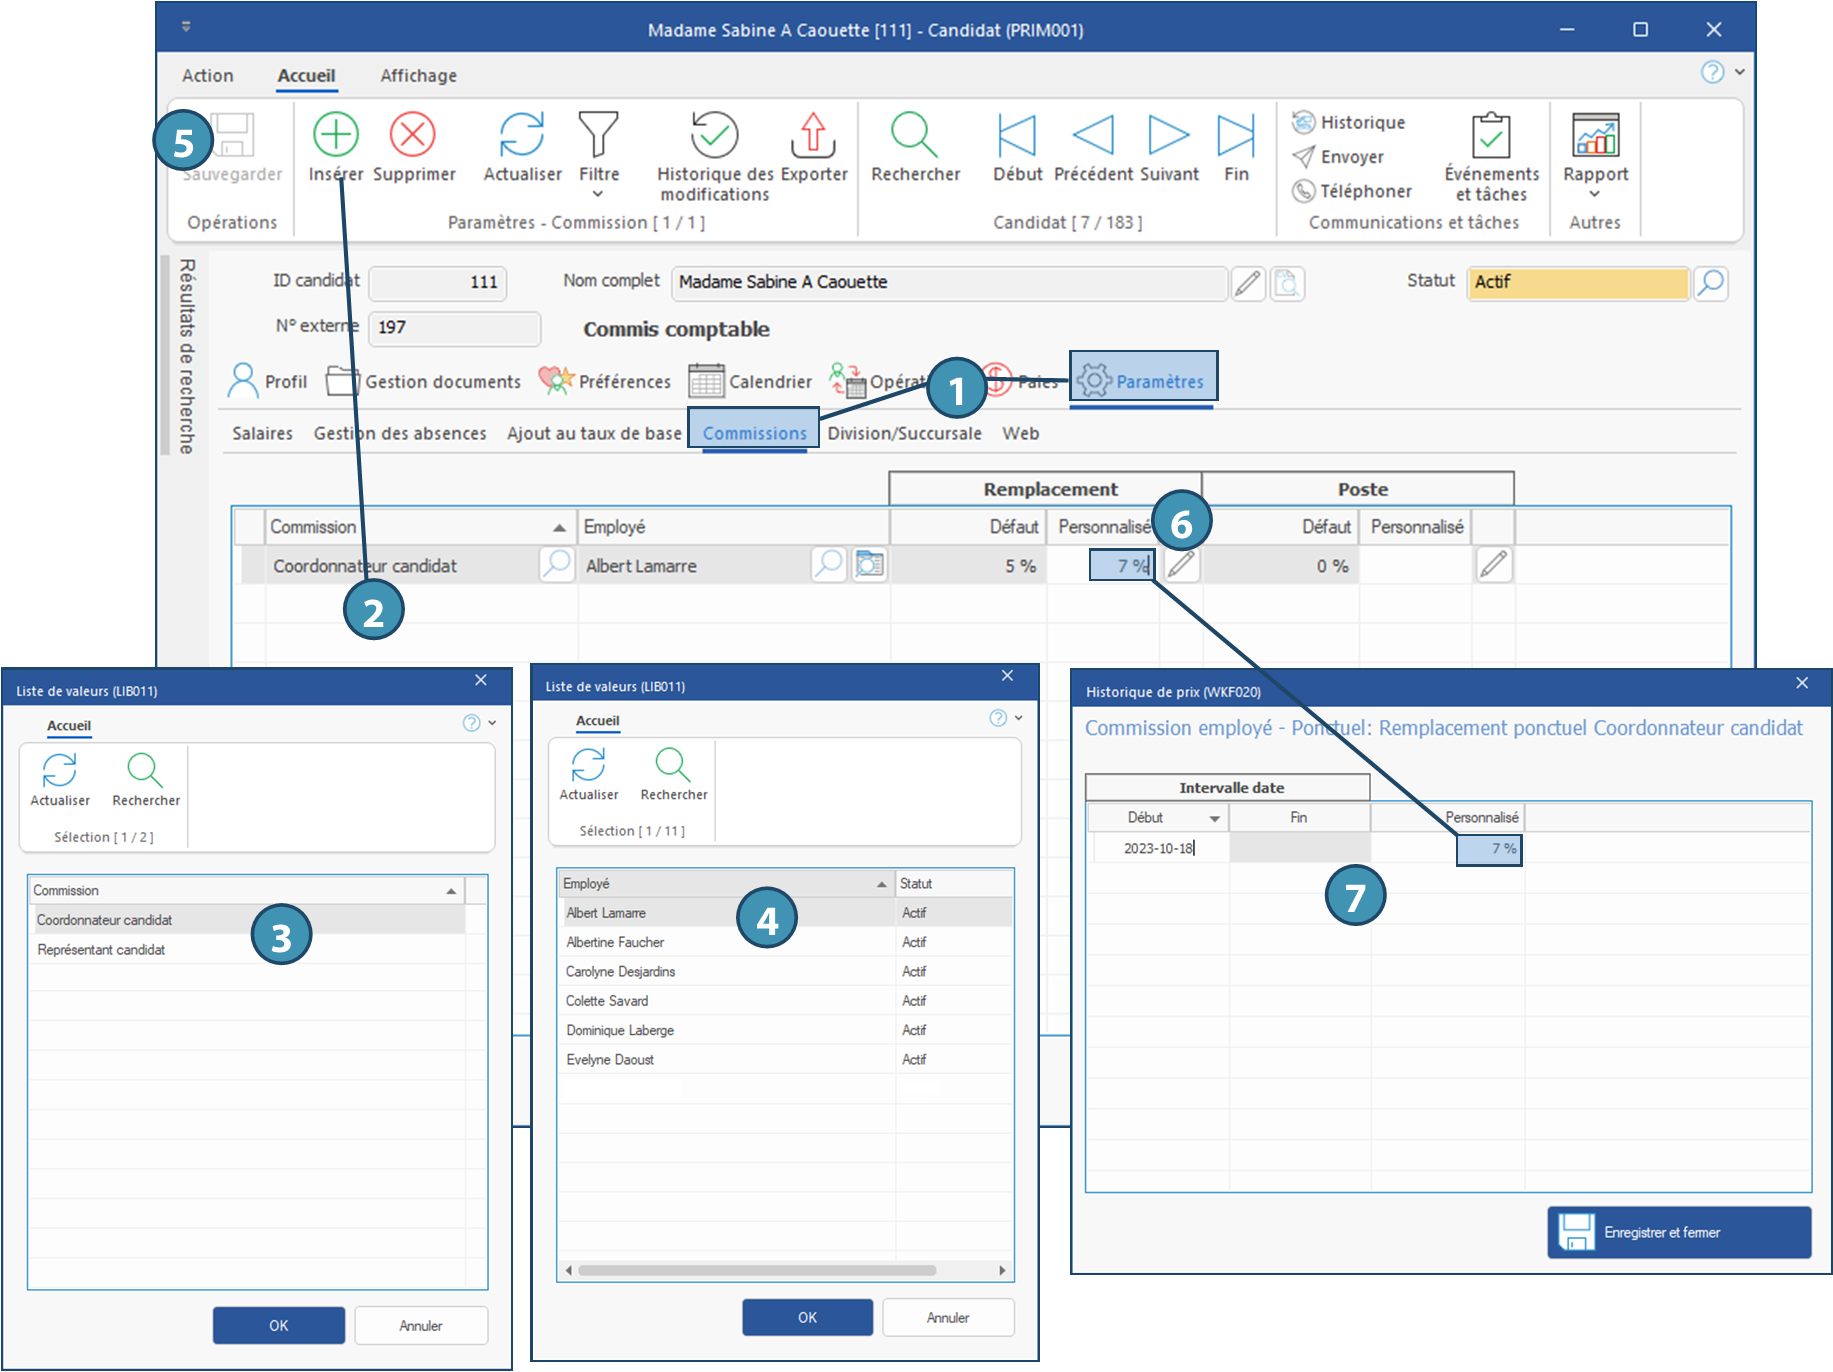Open Événements et tâches
Image resolution: width=1833 pixels, height=1372 pixels.
1490,135
